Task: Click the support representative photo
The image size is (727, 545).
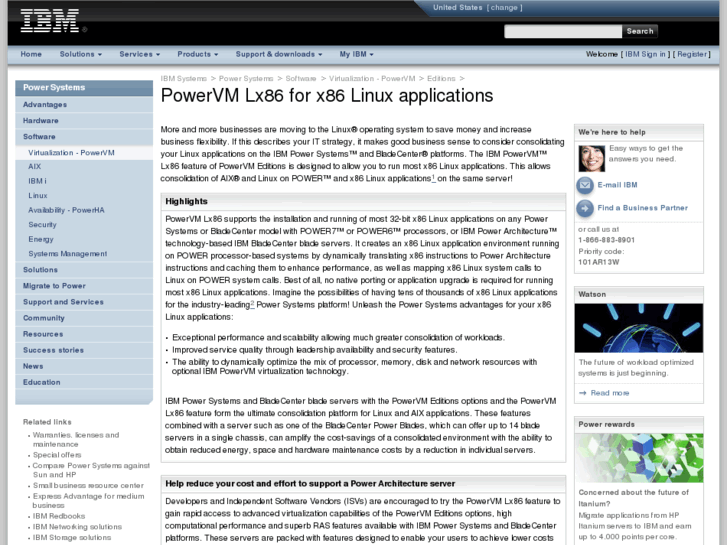Action: (592, 158)
